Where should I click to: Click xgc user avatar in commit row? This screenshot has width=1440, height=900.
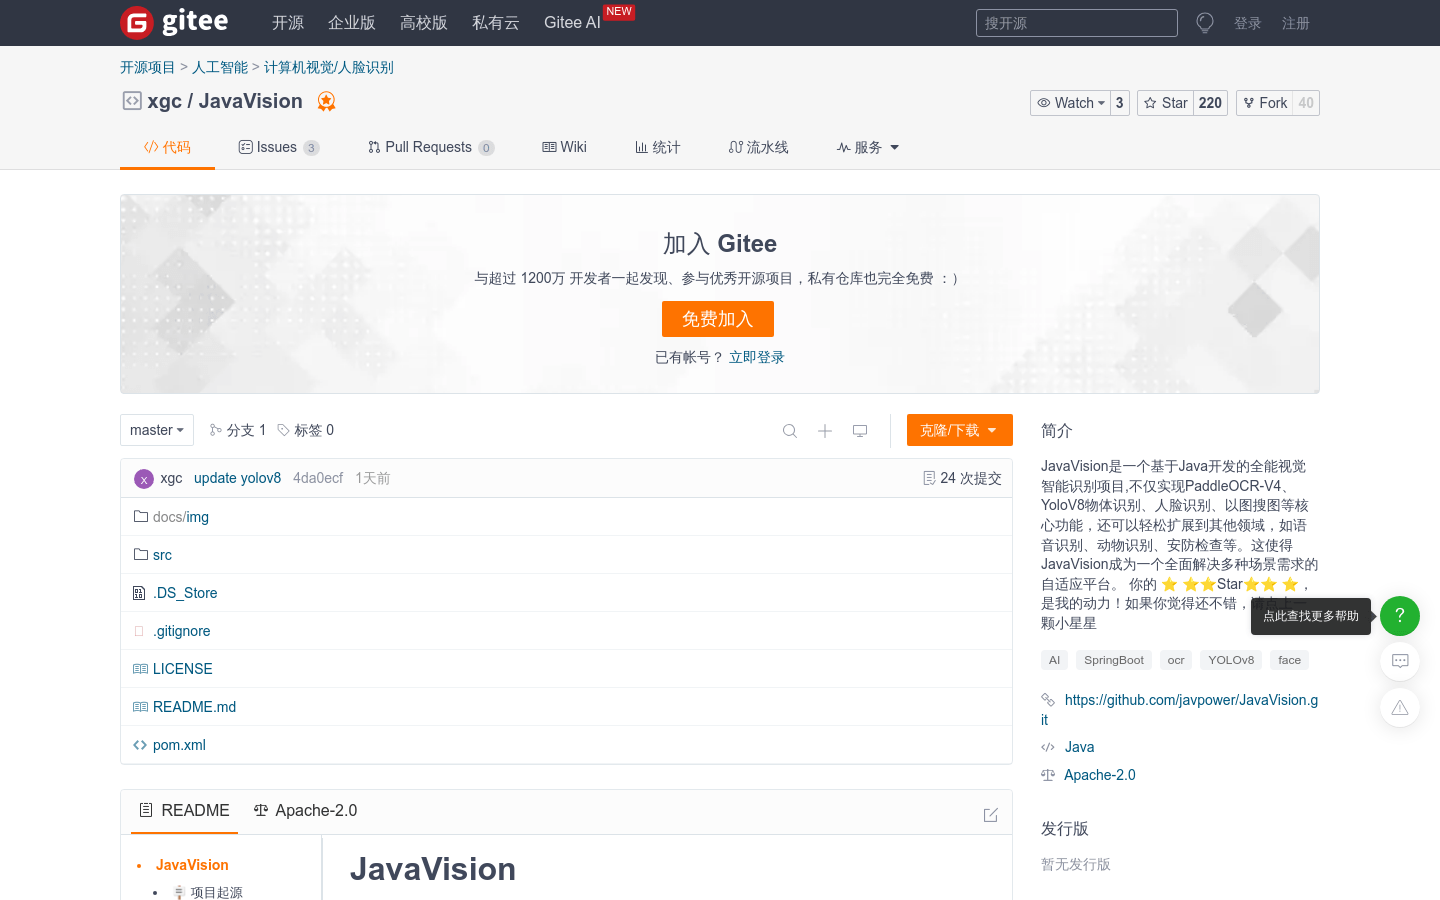click(x=144, y=479)
